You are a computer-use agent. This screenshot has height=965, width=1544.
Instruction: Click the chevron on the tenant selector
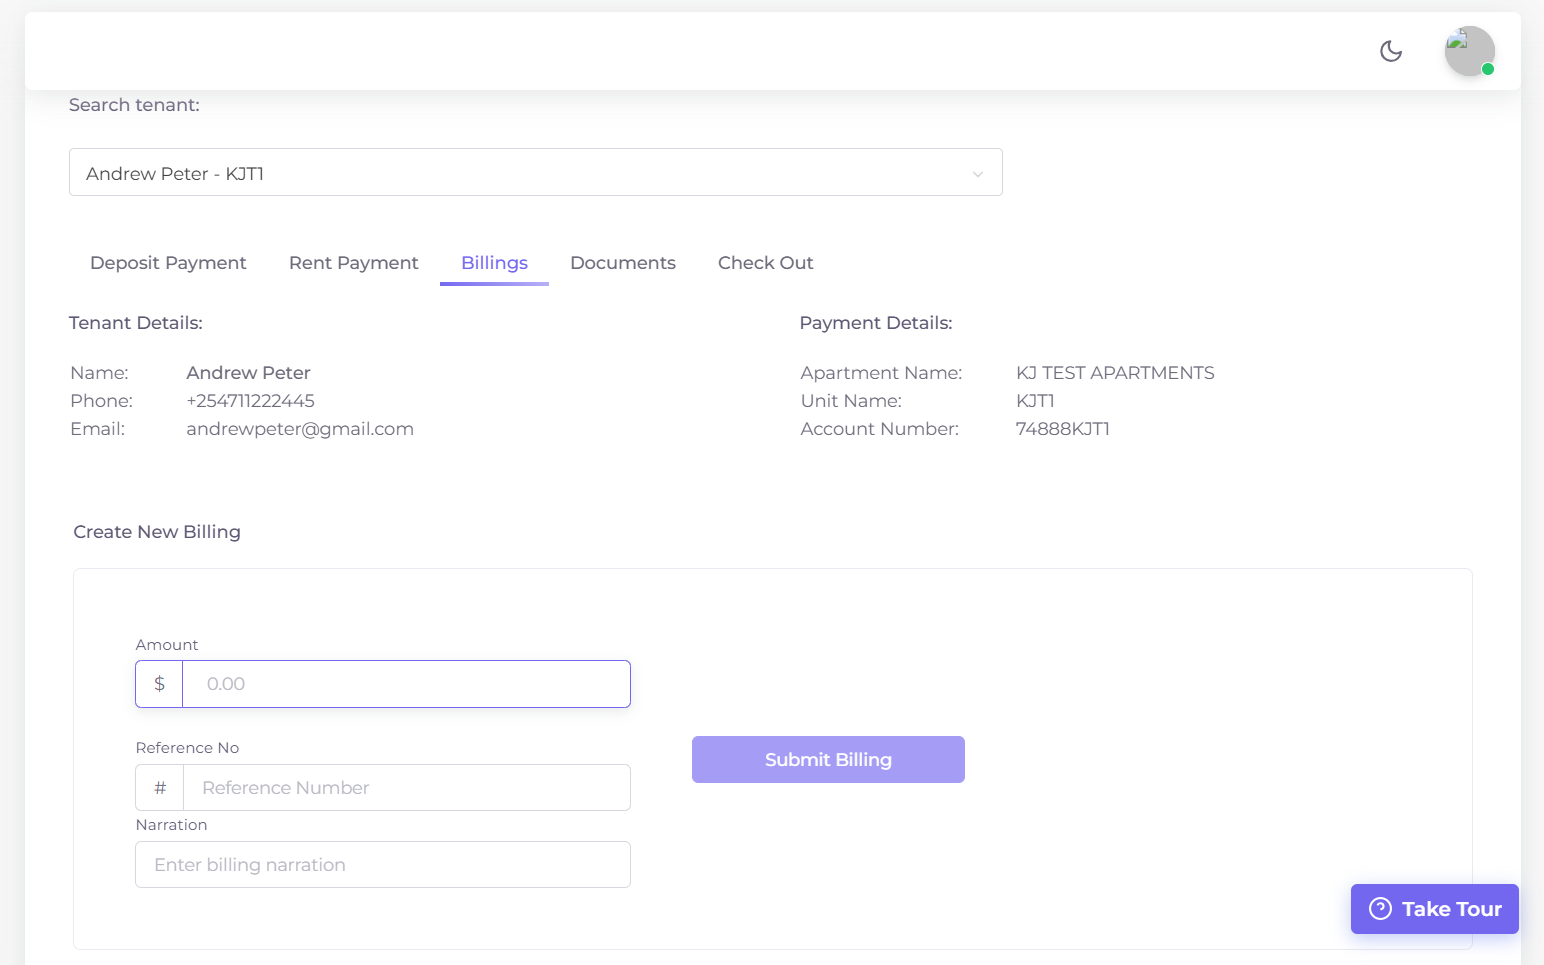coord(977,173)
